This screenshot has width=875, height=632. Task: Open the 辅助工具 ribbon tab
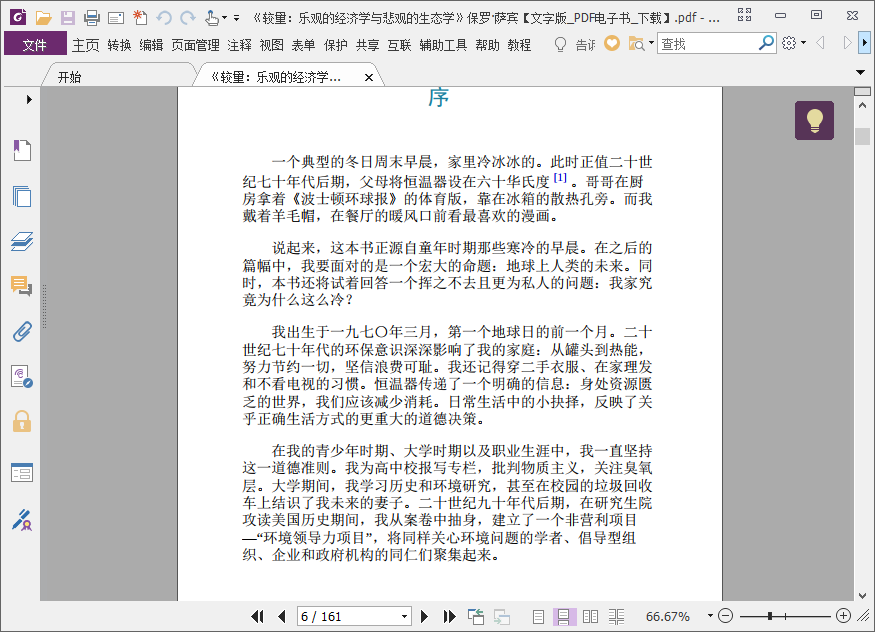(443, 45)
